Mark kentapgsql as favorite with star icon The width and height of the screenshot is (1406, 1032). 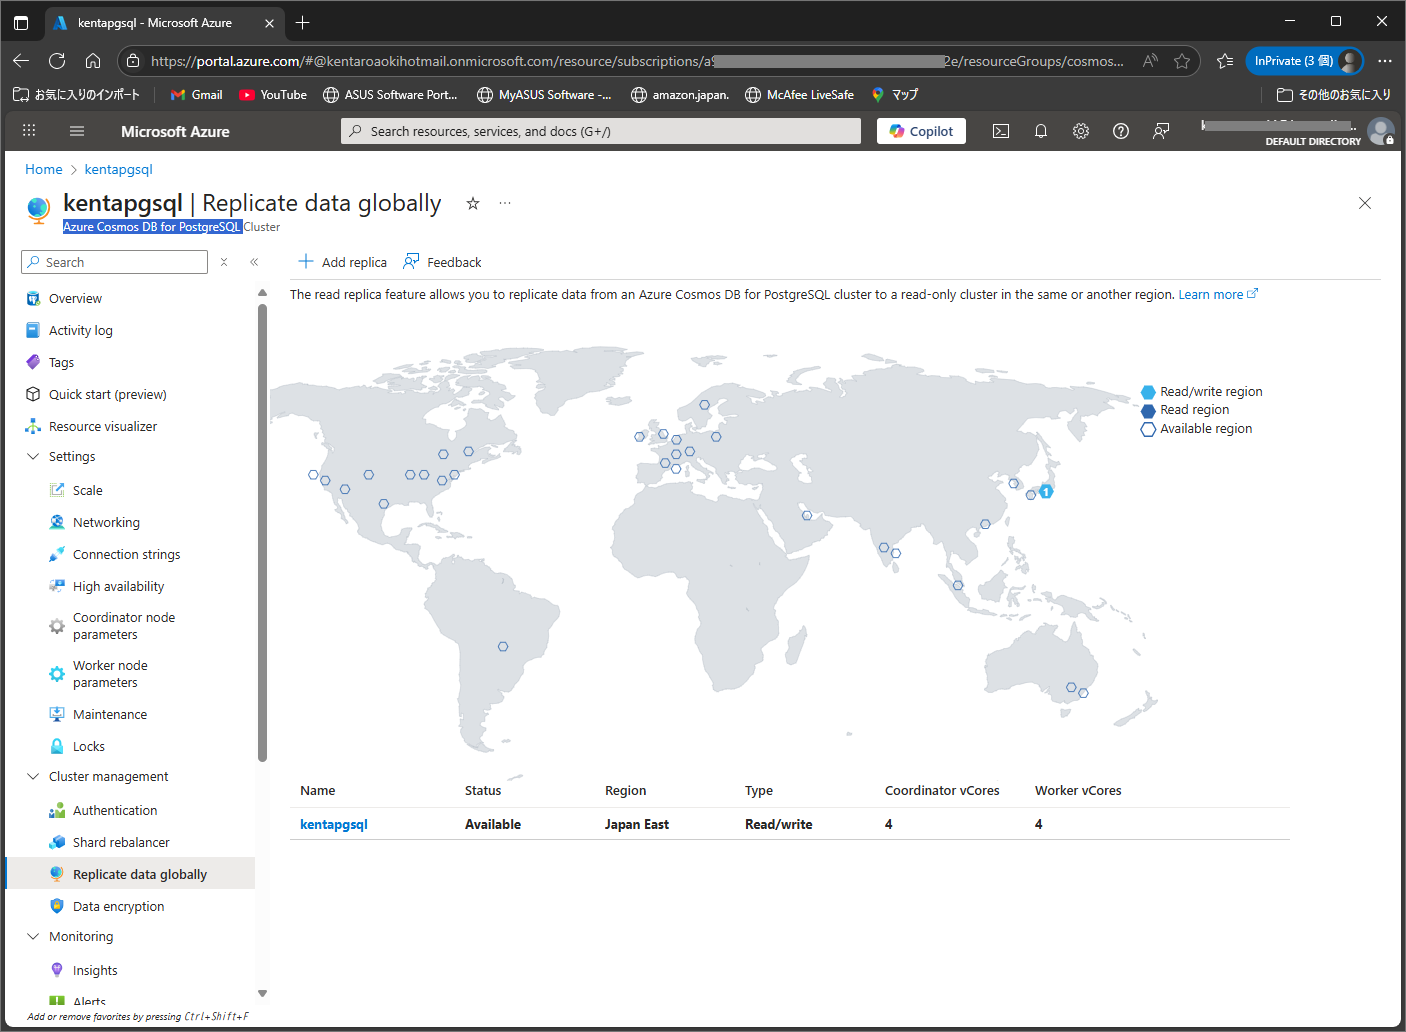(x=472, y=203)
